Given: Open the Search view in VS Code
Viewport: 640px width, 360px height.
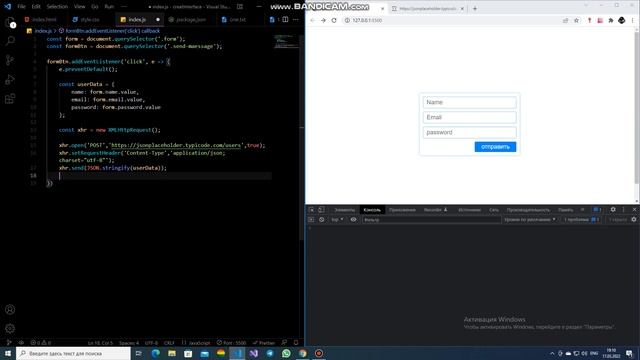Looking at the screenshot, I should [10, 41].
